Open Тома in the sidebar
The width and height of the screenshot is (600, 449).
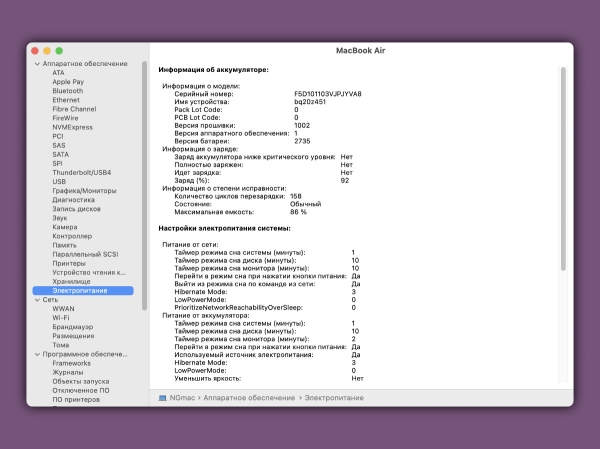point(60,345)
